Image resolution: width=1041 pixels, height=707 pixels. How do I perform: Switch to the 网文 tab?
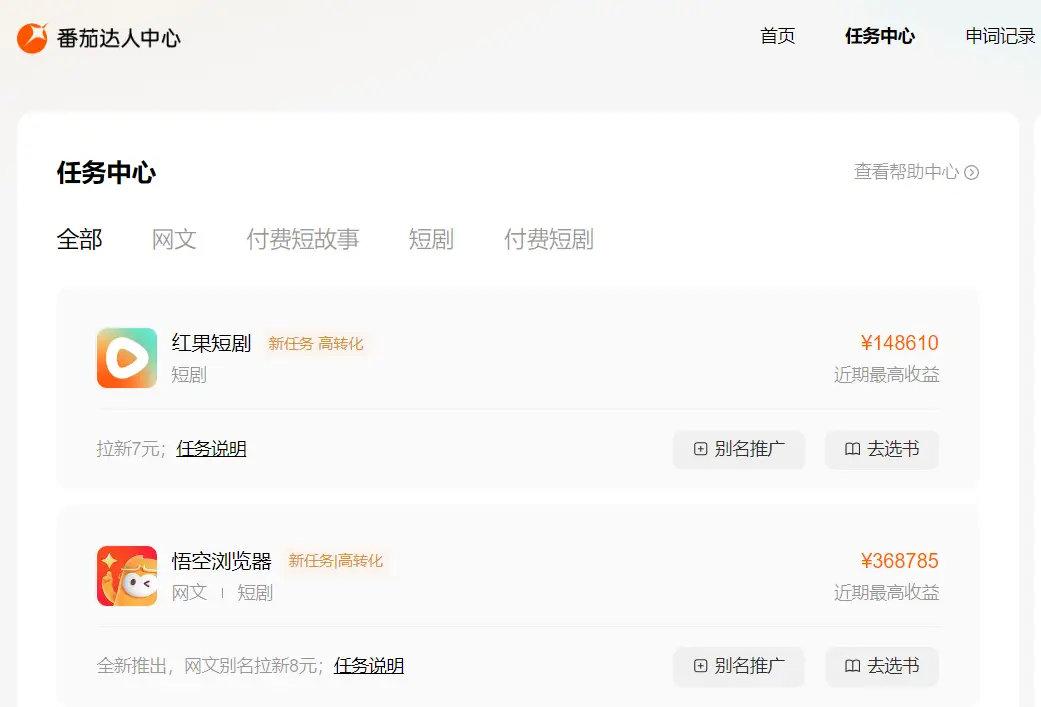pos(174,239)
